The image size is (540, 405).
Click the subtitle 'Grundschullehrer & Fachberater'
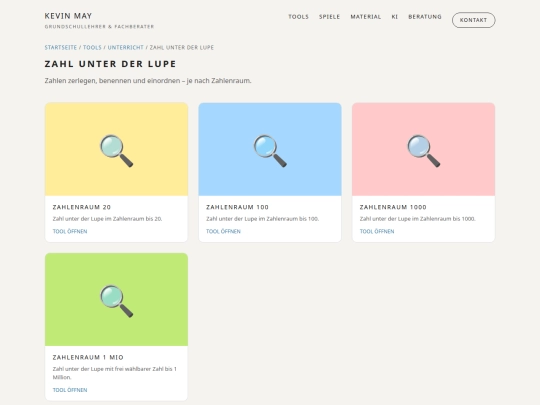[x=99, y=27]
